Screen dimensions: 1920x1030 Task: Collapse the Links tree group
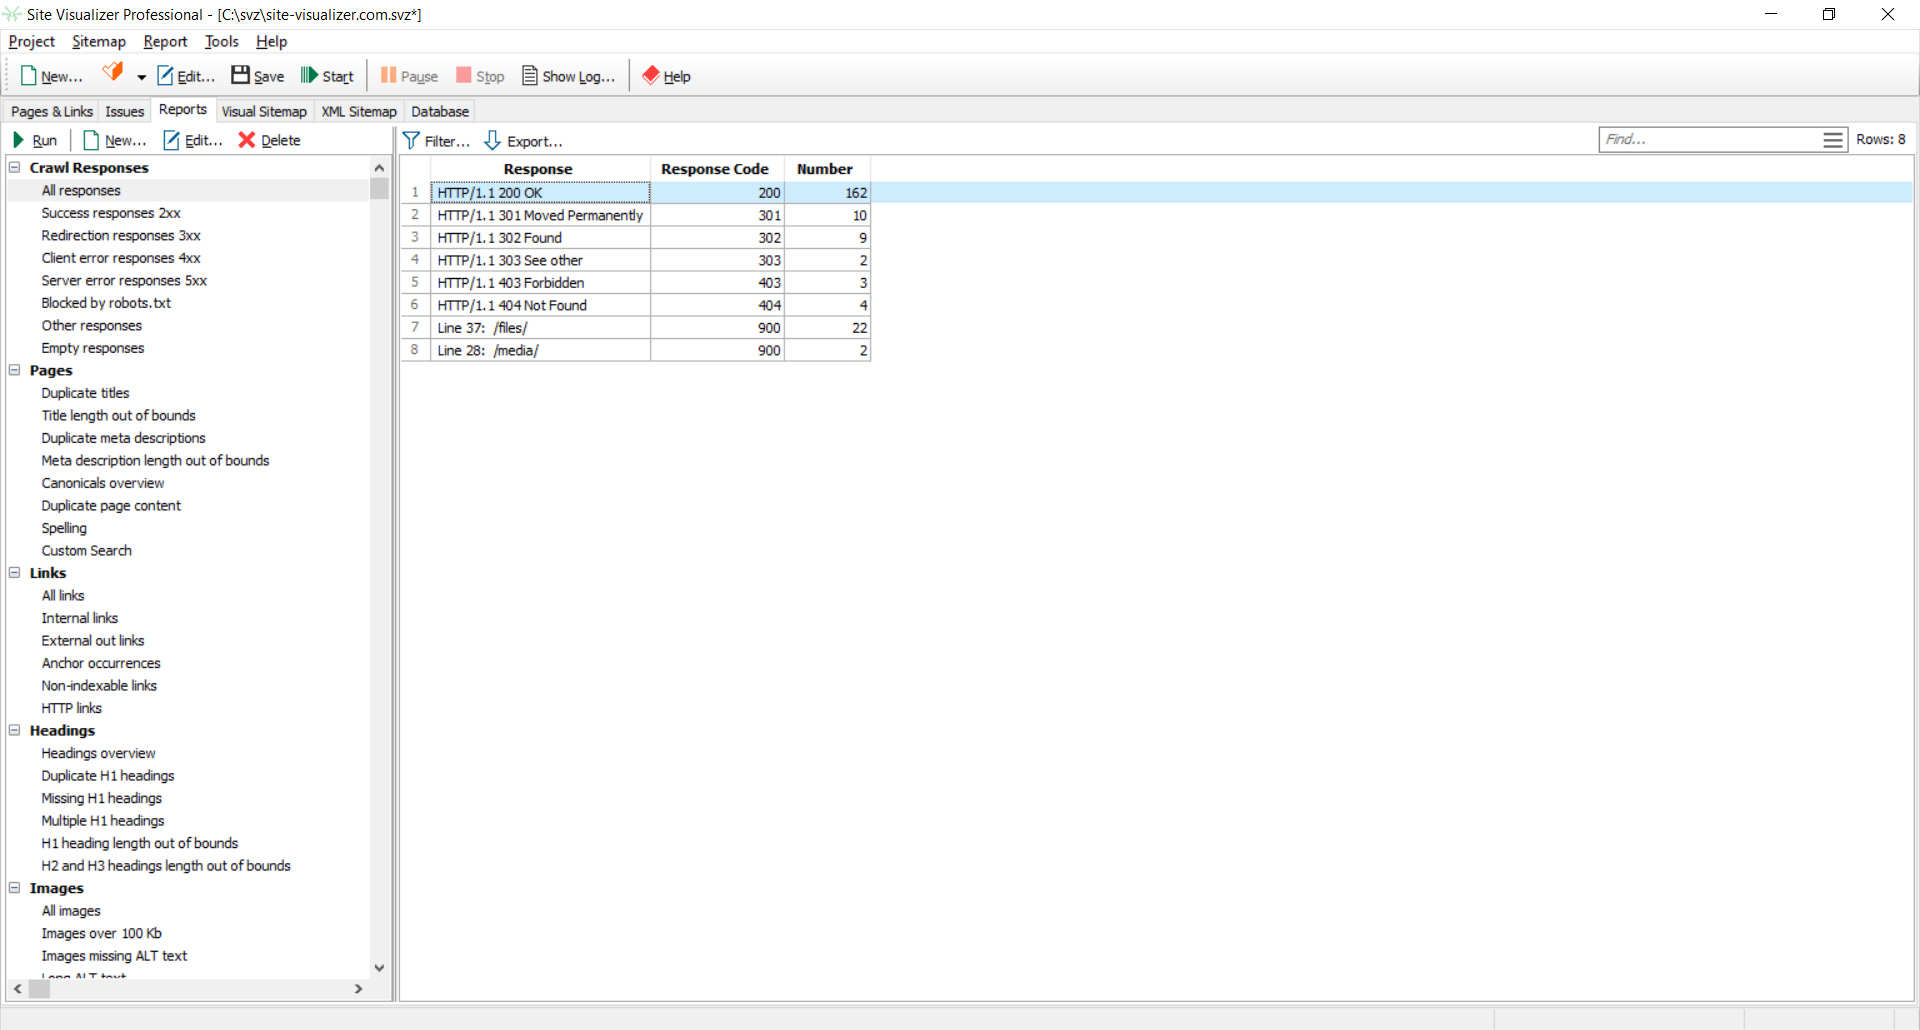coord(15,573)
